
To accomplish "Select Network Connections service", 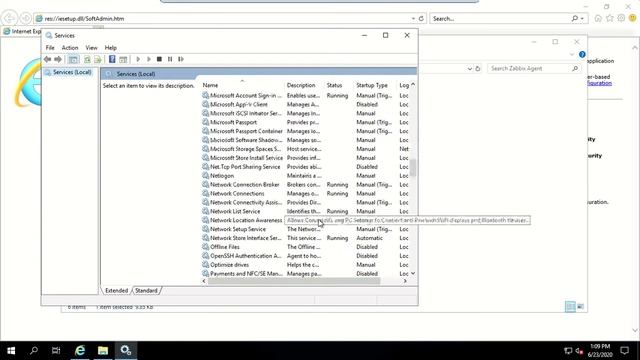I will pos(305,193).
